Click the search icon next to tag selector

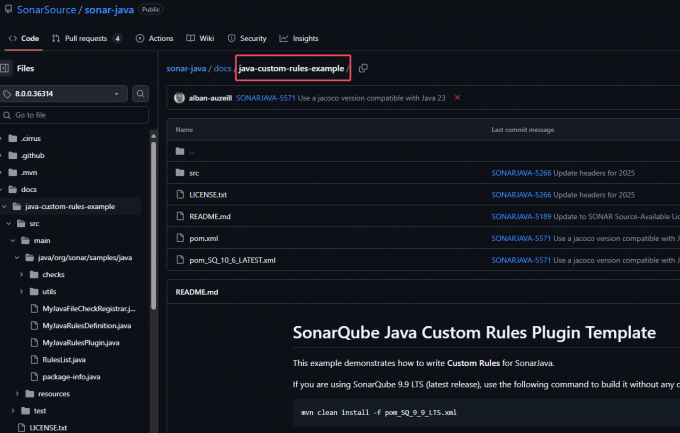click(141, 94)
